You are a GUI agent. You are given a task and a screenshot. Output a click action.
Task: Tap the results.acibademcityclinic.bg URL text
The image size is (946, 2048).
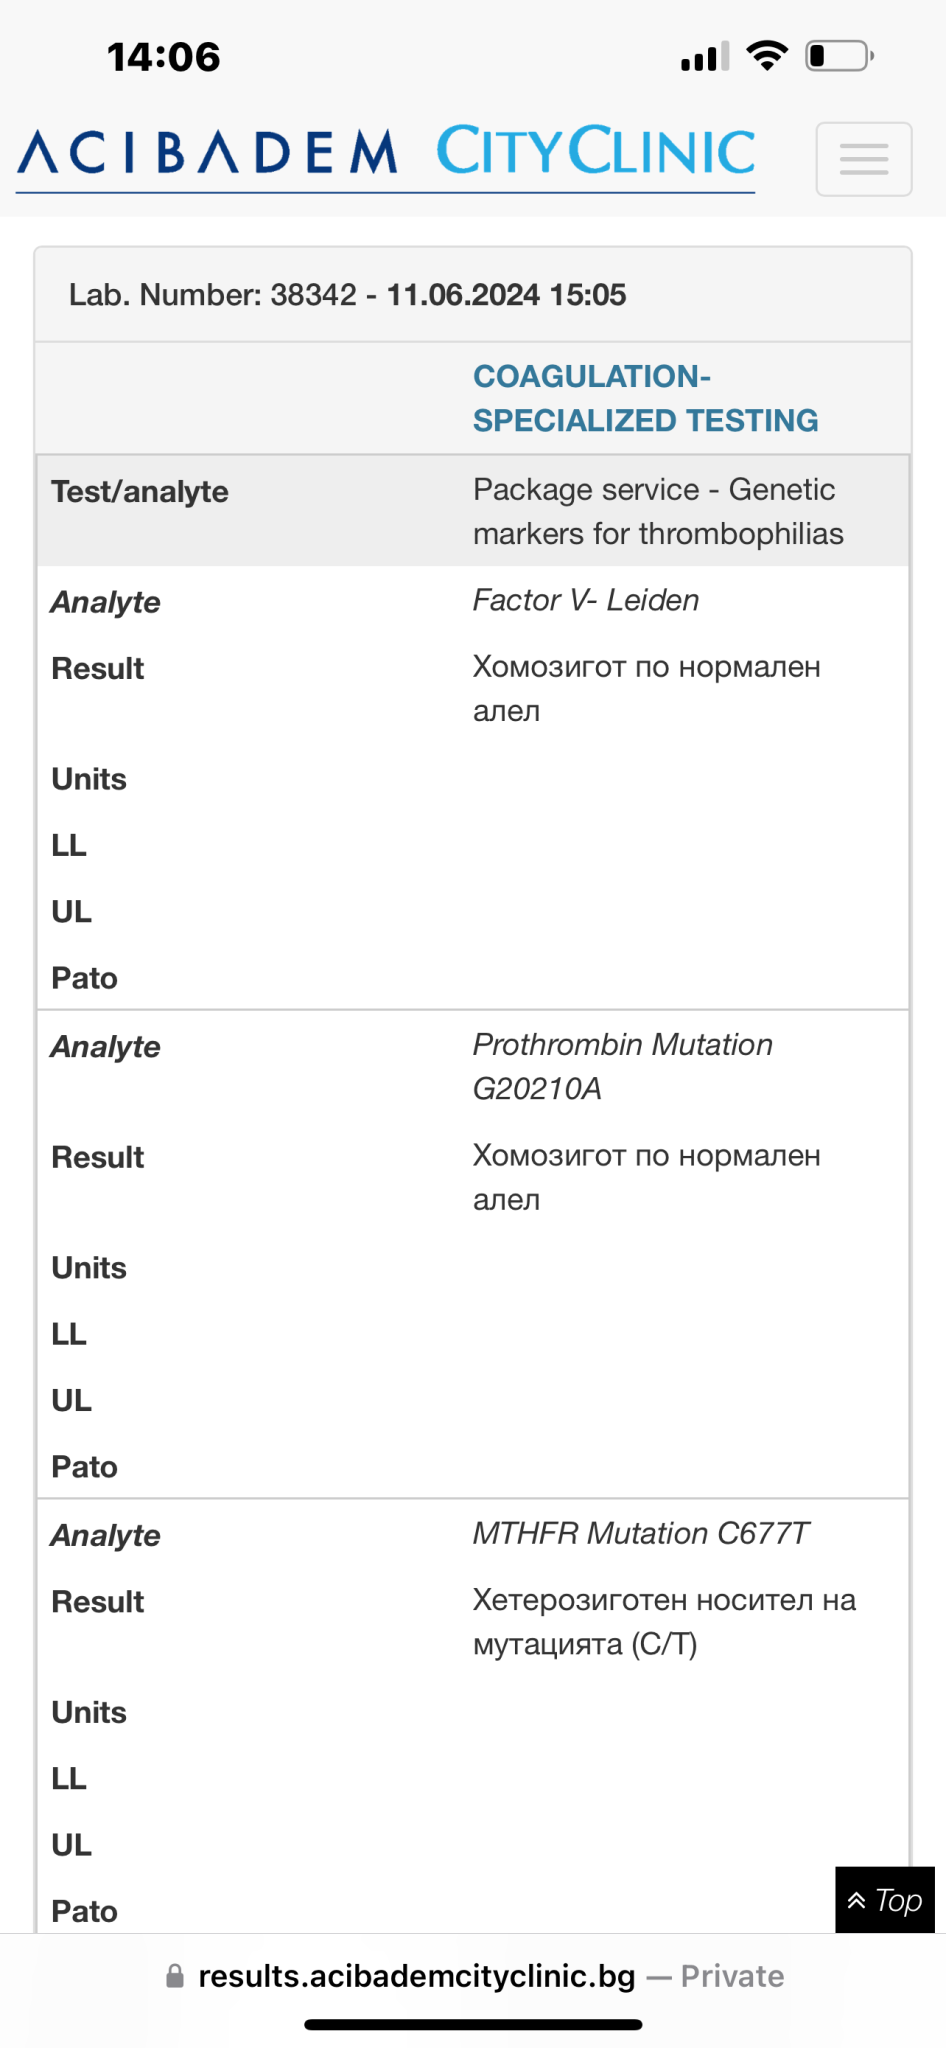[x=416, y=1976]
